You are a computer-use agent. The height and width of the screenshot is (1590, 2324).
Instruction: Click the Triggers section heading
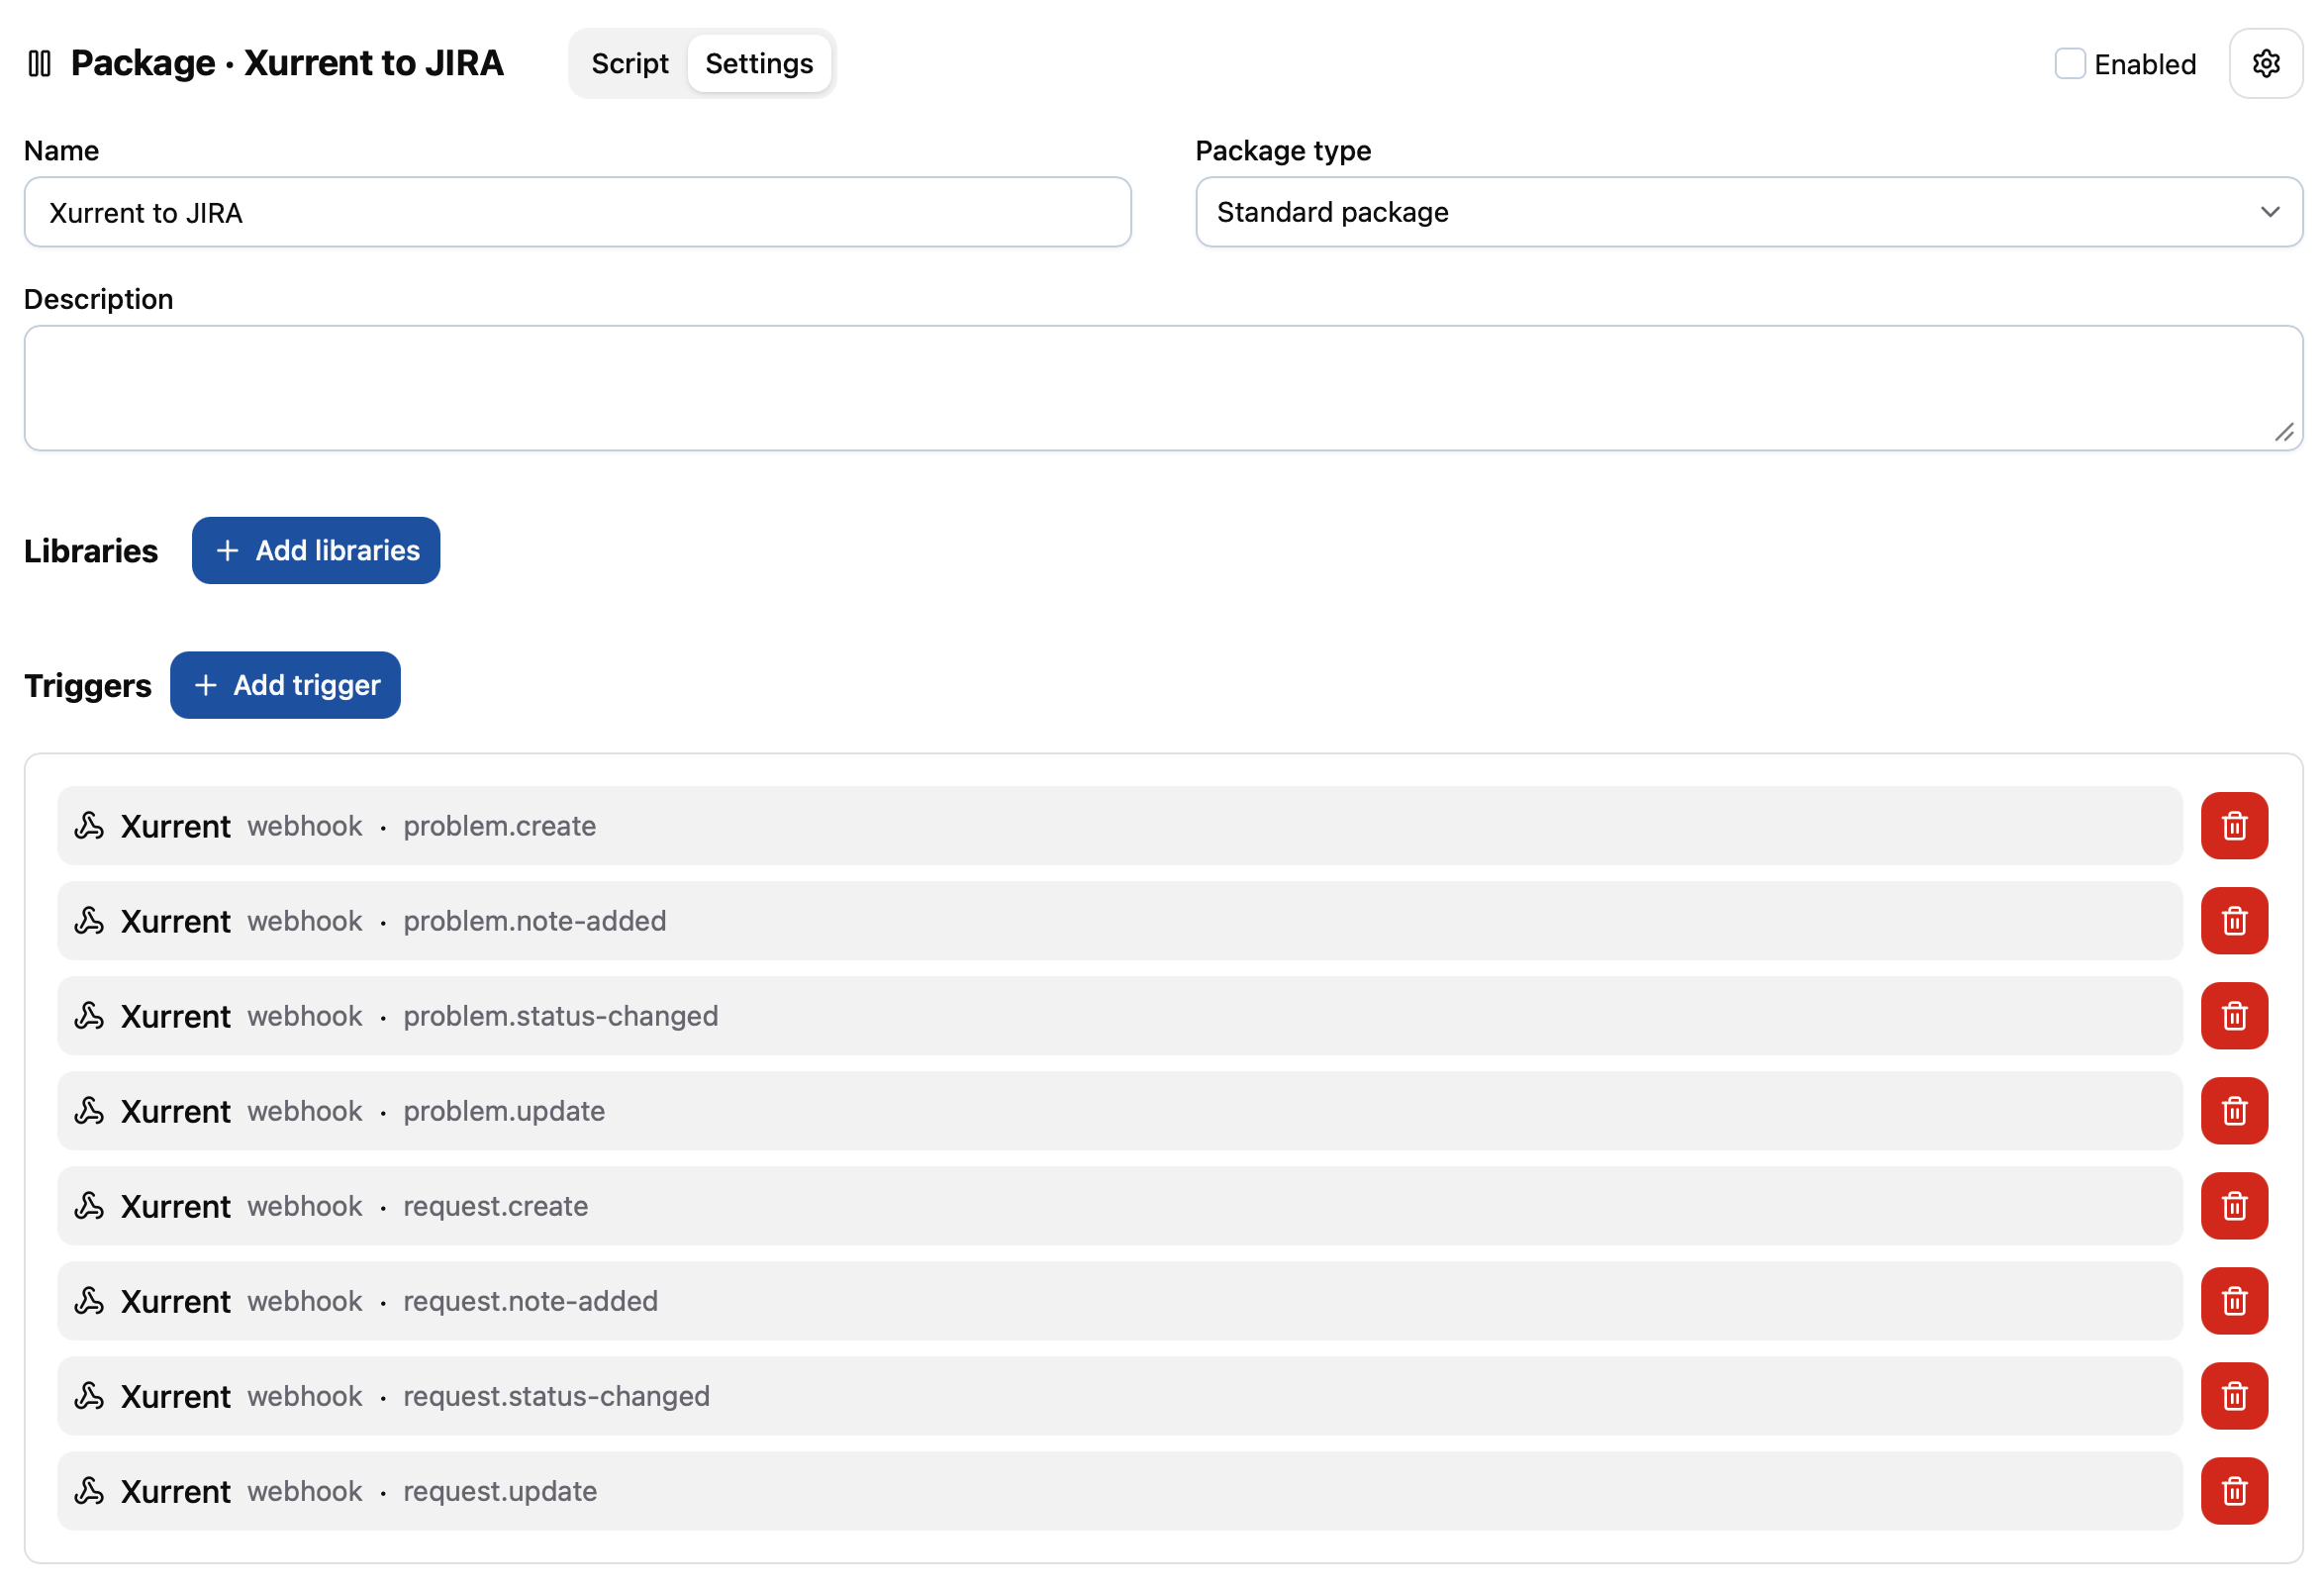click(88, 686)
